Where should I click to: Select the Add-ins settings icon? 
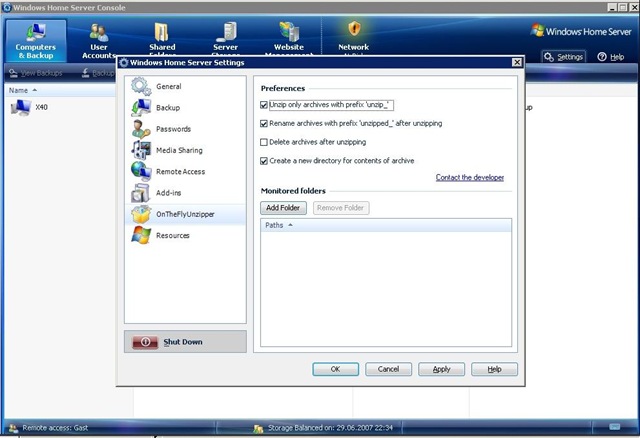coord(141,193)
